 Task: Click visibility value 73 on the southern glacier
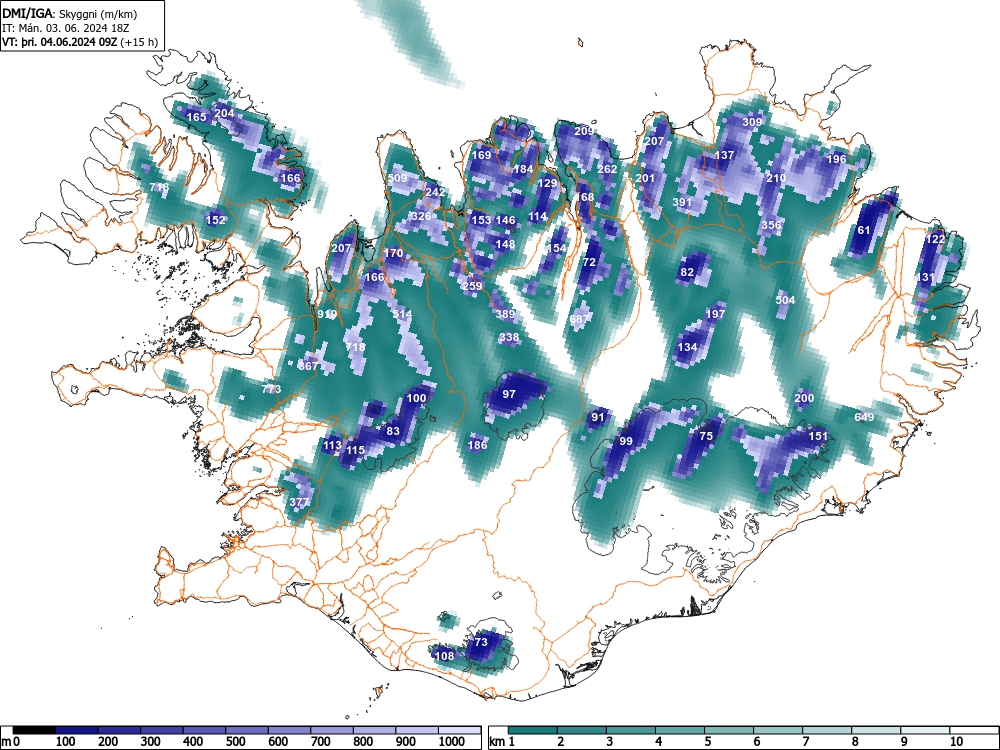tap(481, 642)
